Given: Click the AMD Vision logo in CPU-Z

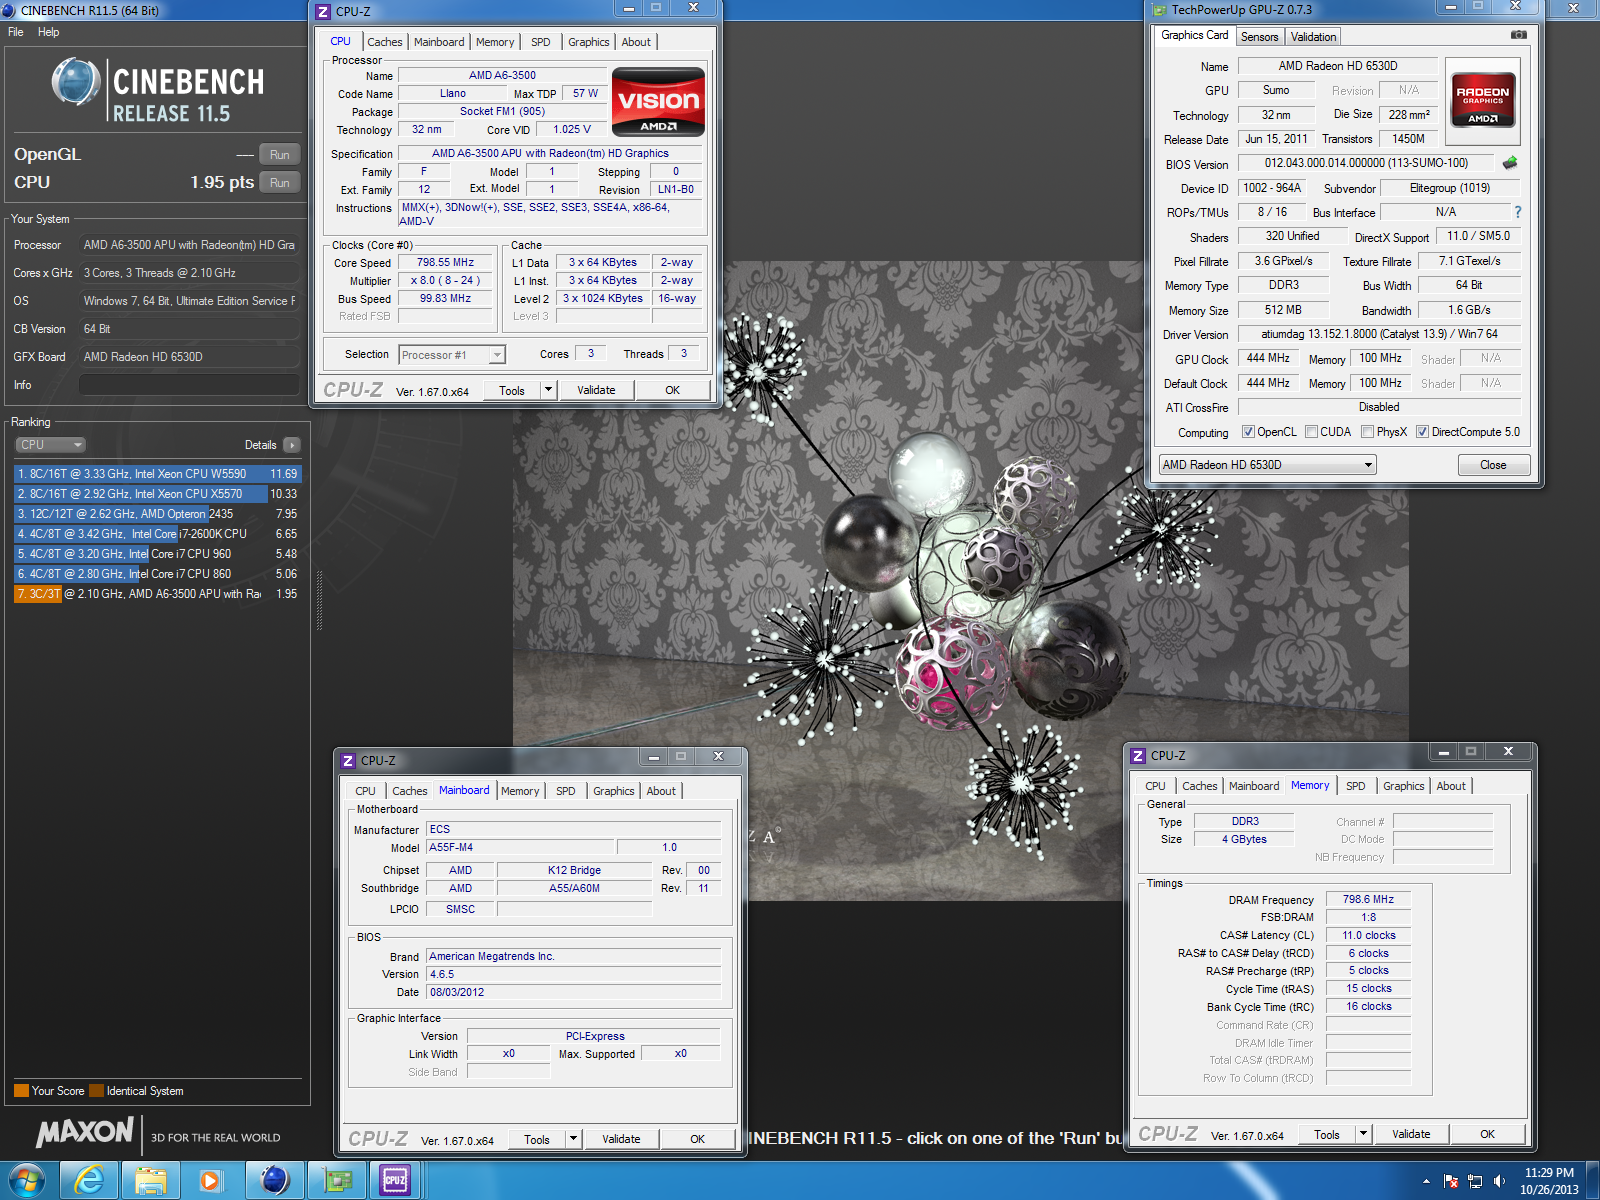Looking at the screenshot, I should [x=658, y=101].
